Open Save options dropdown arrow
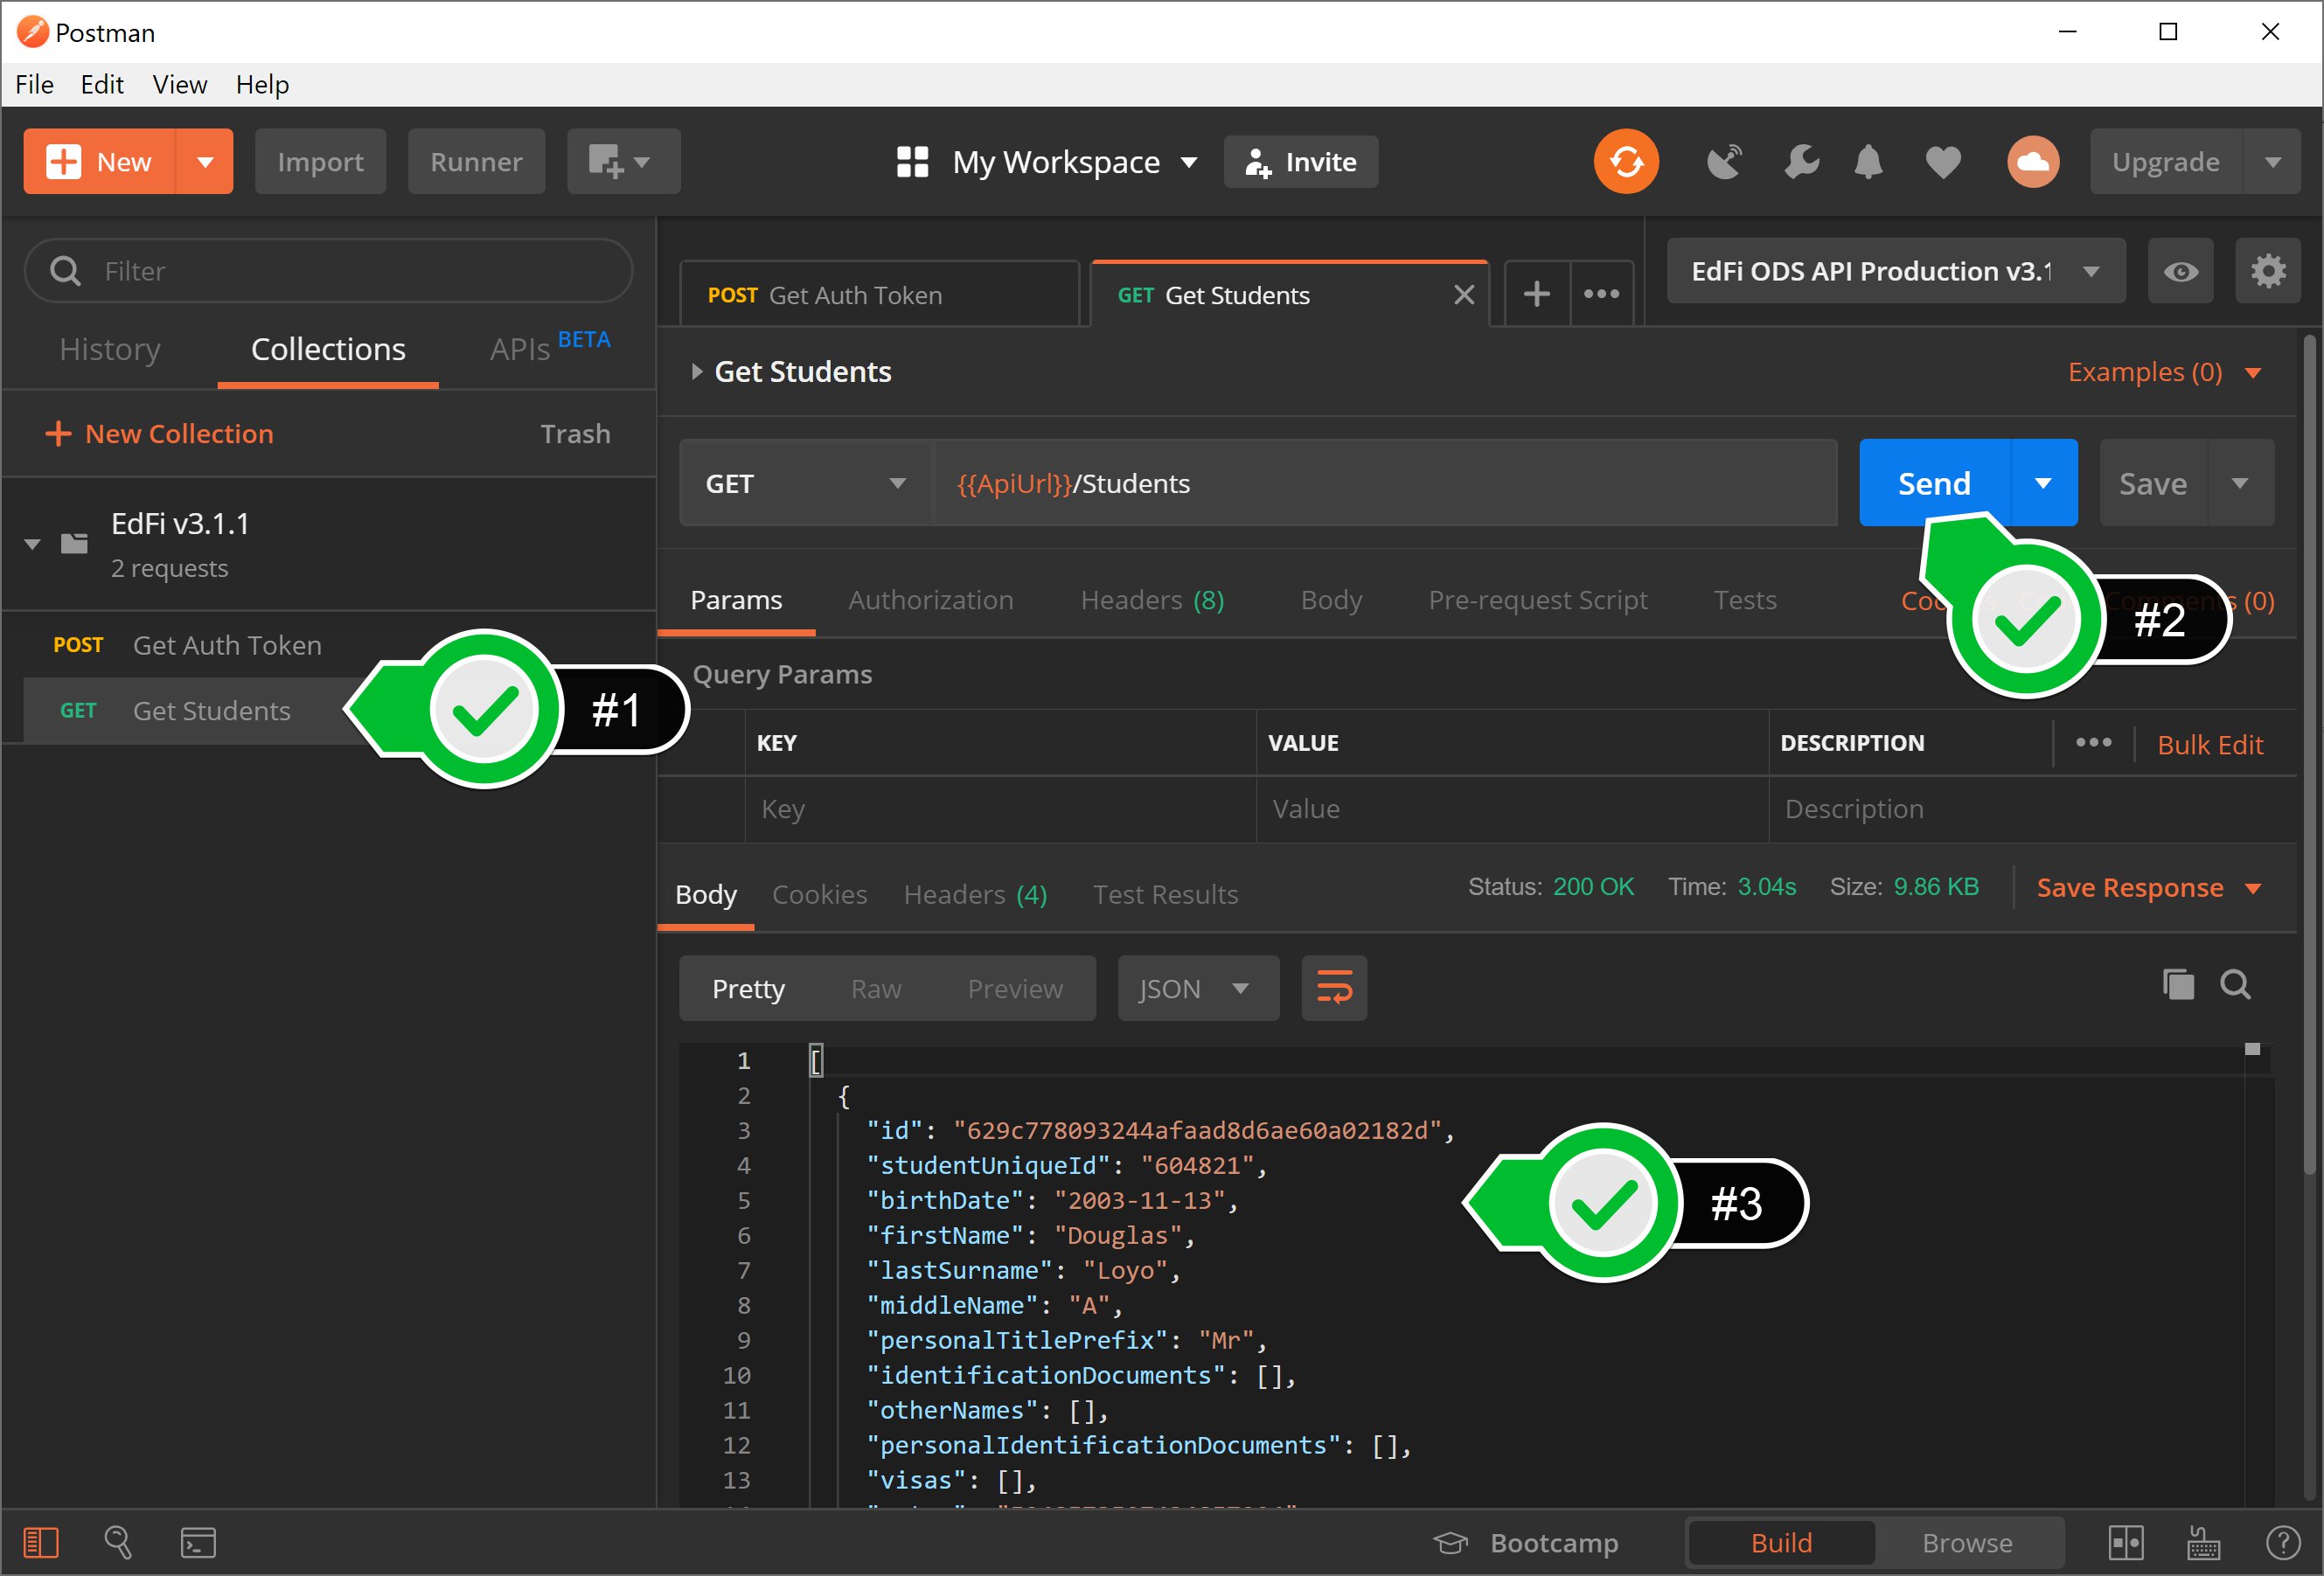 [x=2240, y=483]
